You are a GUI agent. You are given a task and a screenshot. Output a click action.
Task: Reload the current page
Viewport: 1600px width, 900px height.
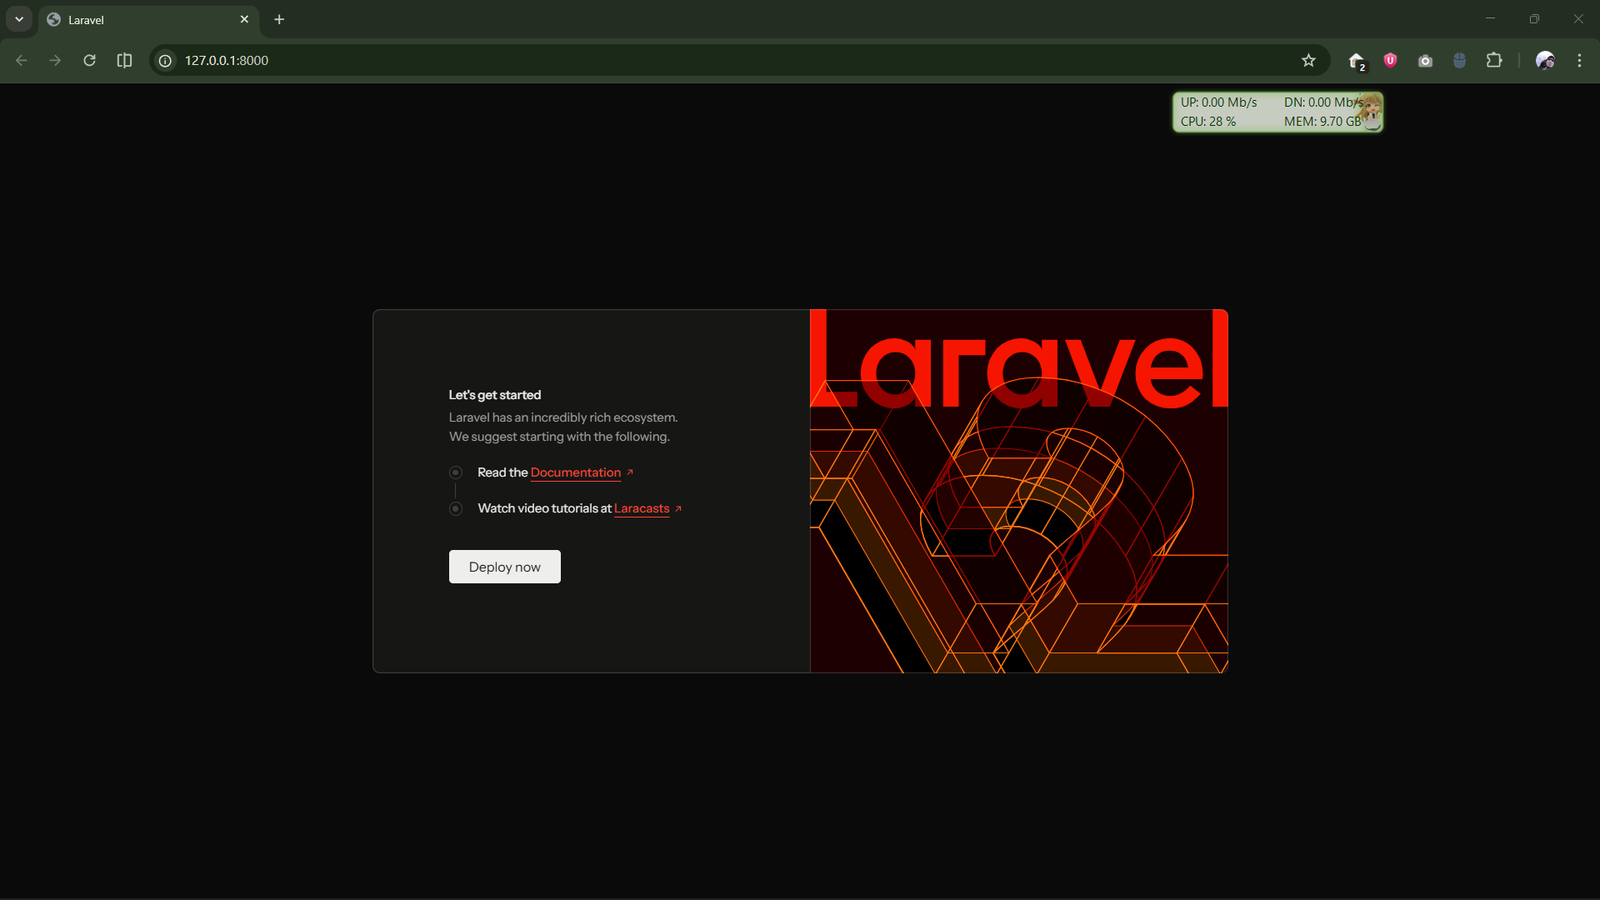coord(89,60)
